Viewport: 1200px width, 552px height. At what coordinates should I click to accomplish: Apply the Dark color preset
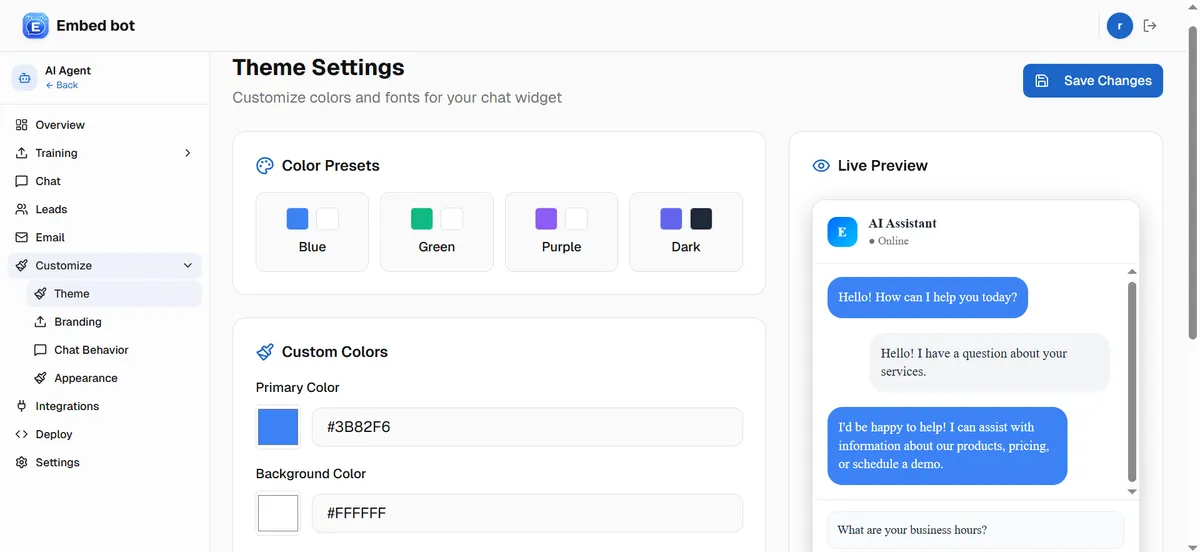point(686,232)
